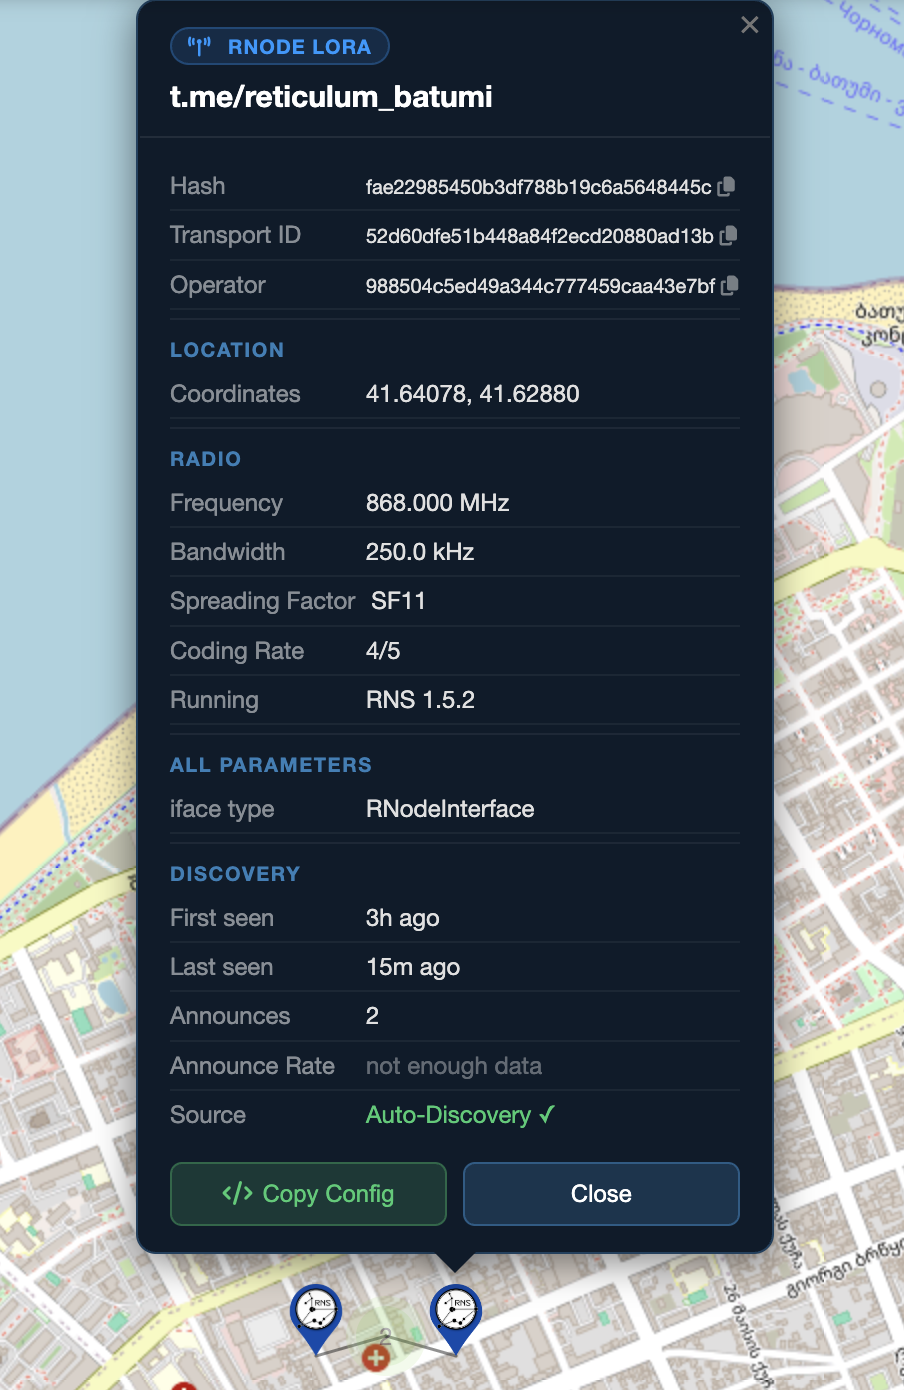Screen dimensions: 904x1390
Task: Select the spreading factor value SF11
Action: 398,601
